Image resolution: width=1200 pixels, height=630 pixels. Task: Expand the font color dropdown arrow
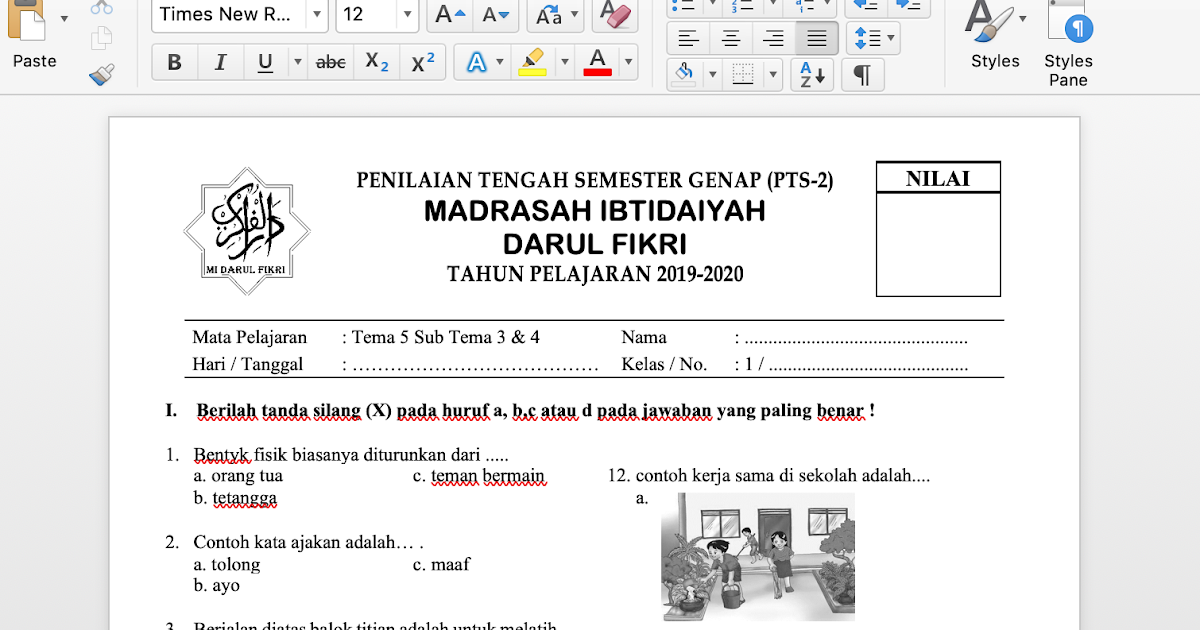627,61
